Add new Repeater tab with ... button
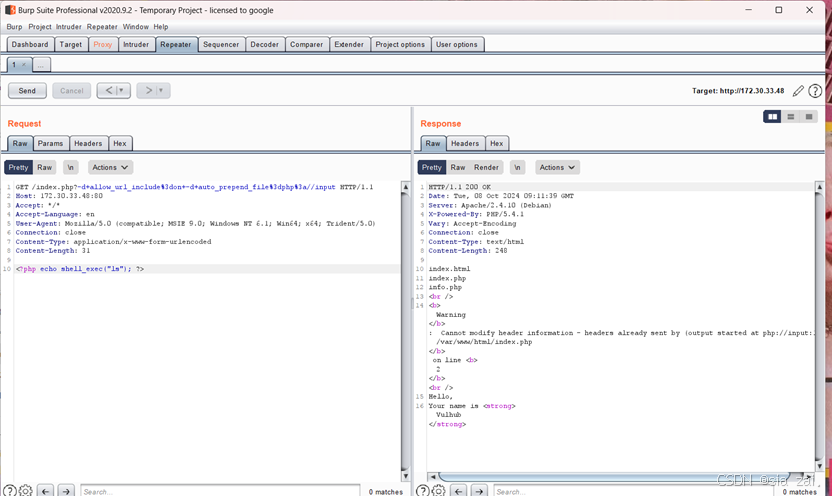832x496 pixels. click(41, 65)
